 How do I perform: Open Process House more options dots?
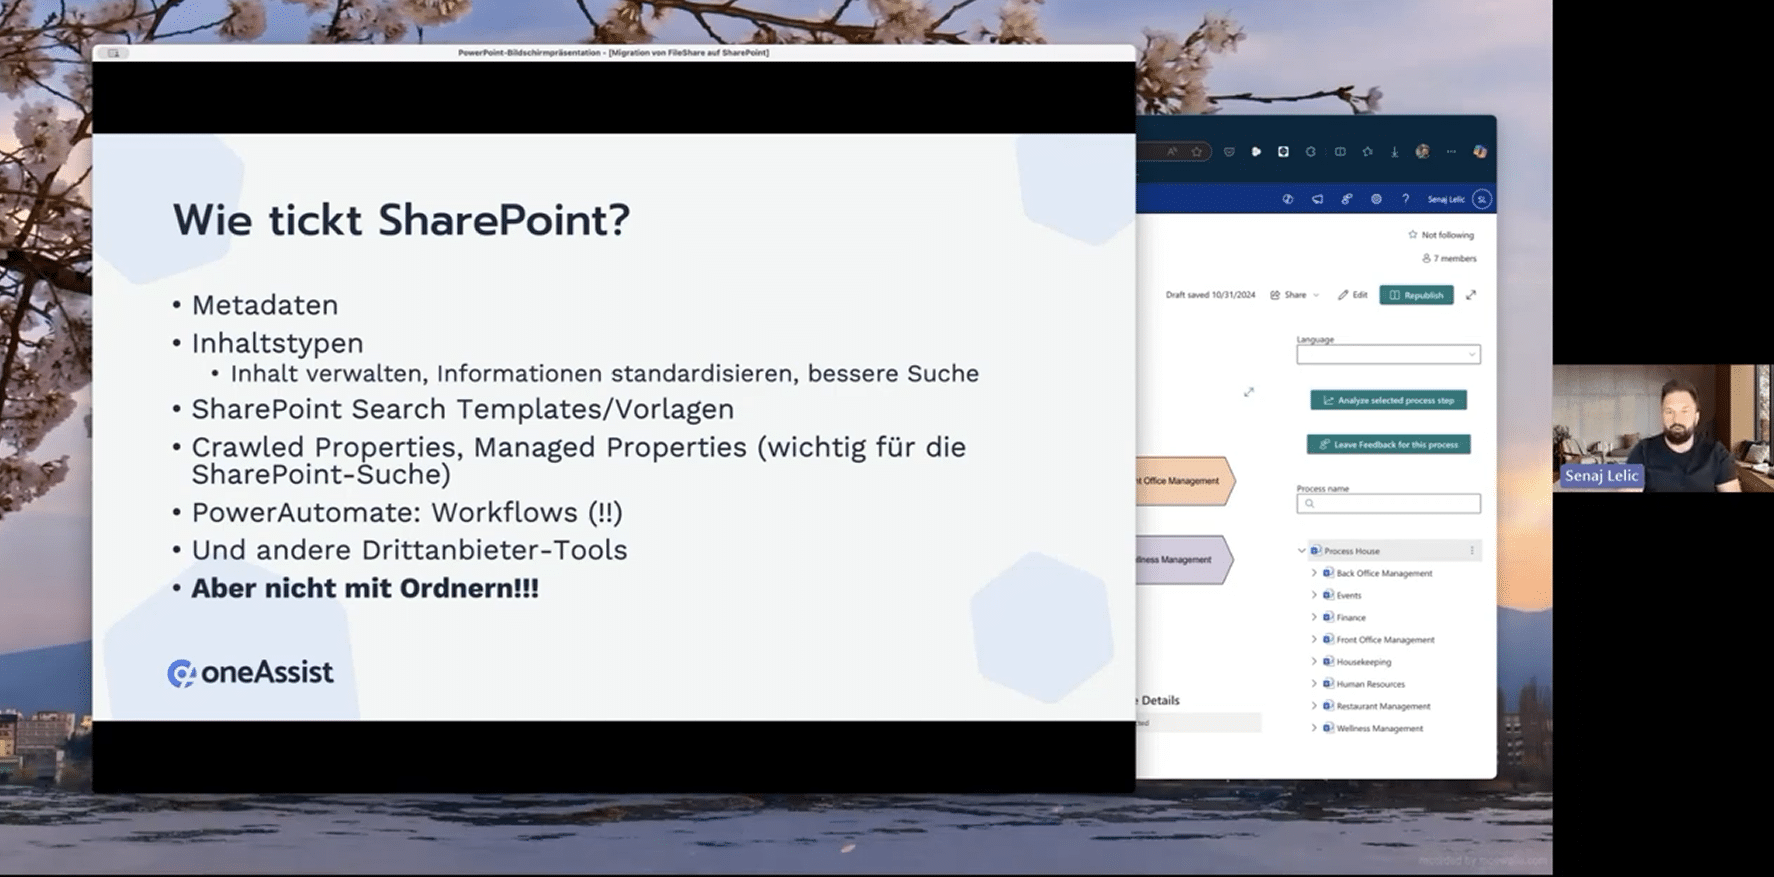tap(1471, 551)
